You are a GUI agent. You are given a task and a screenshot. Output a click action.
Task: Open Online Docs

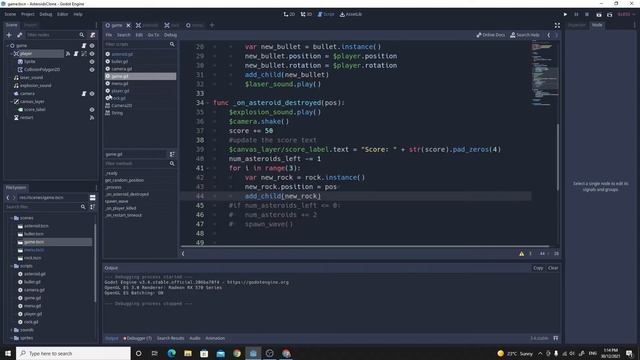[491, 35]
